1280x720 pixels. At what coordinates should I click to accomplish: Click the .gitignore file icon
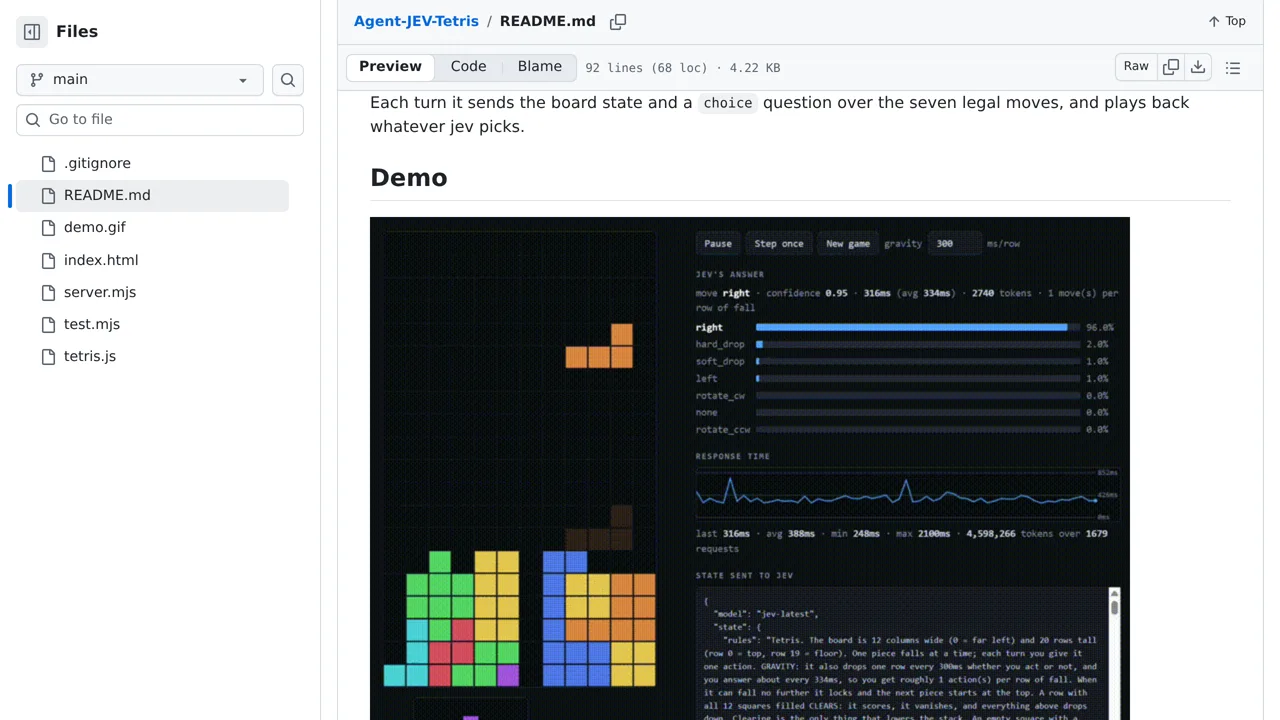click(48, 163)
